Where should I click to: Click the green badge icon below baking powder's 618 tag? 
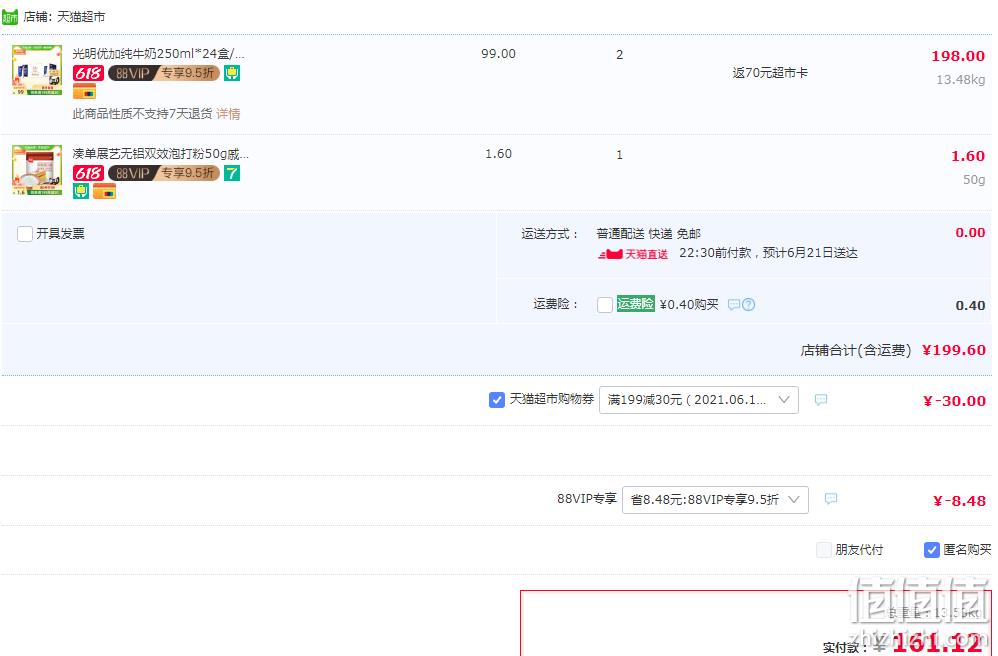(x=81, y=191)
